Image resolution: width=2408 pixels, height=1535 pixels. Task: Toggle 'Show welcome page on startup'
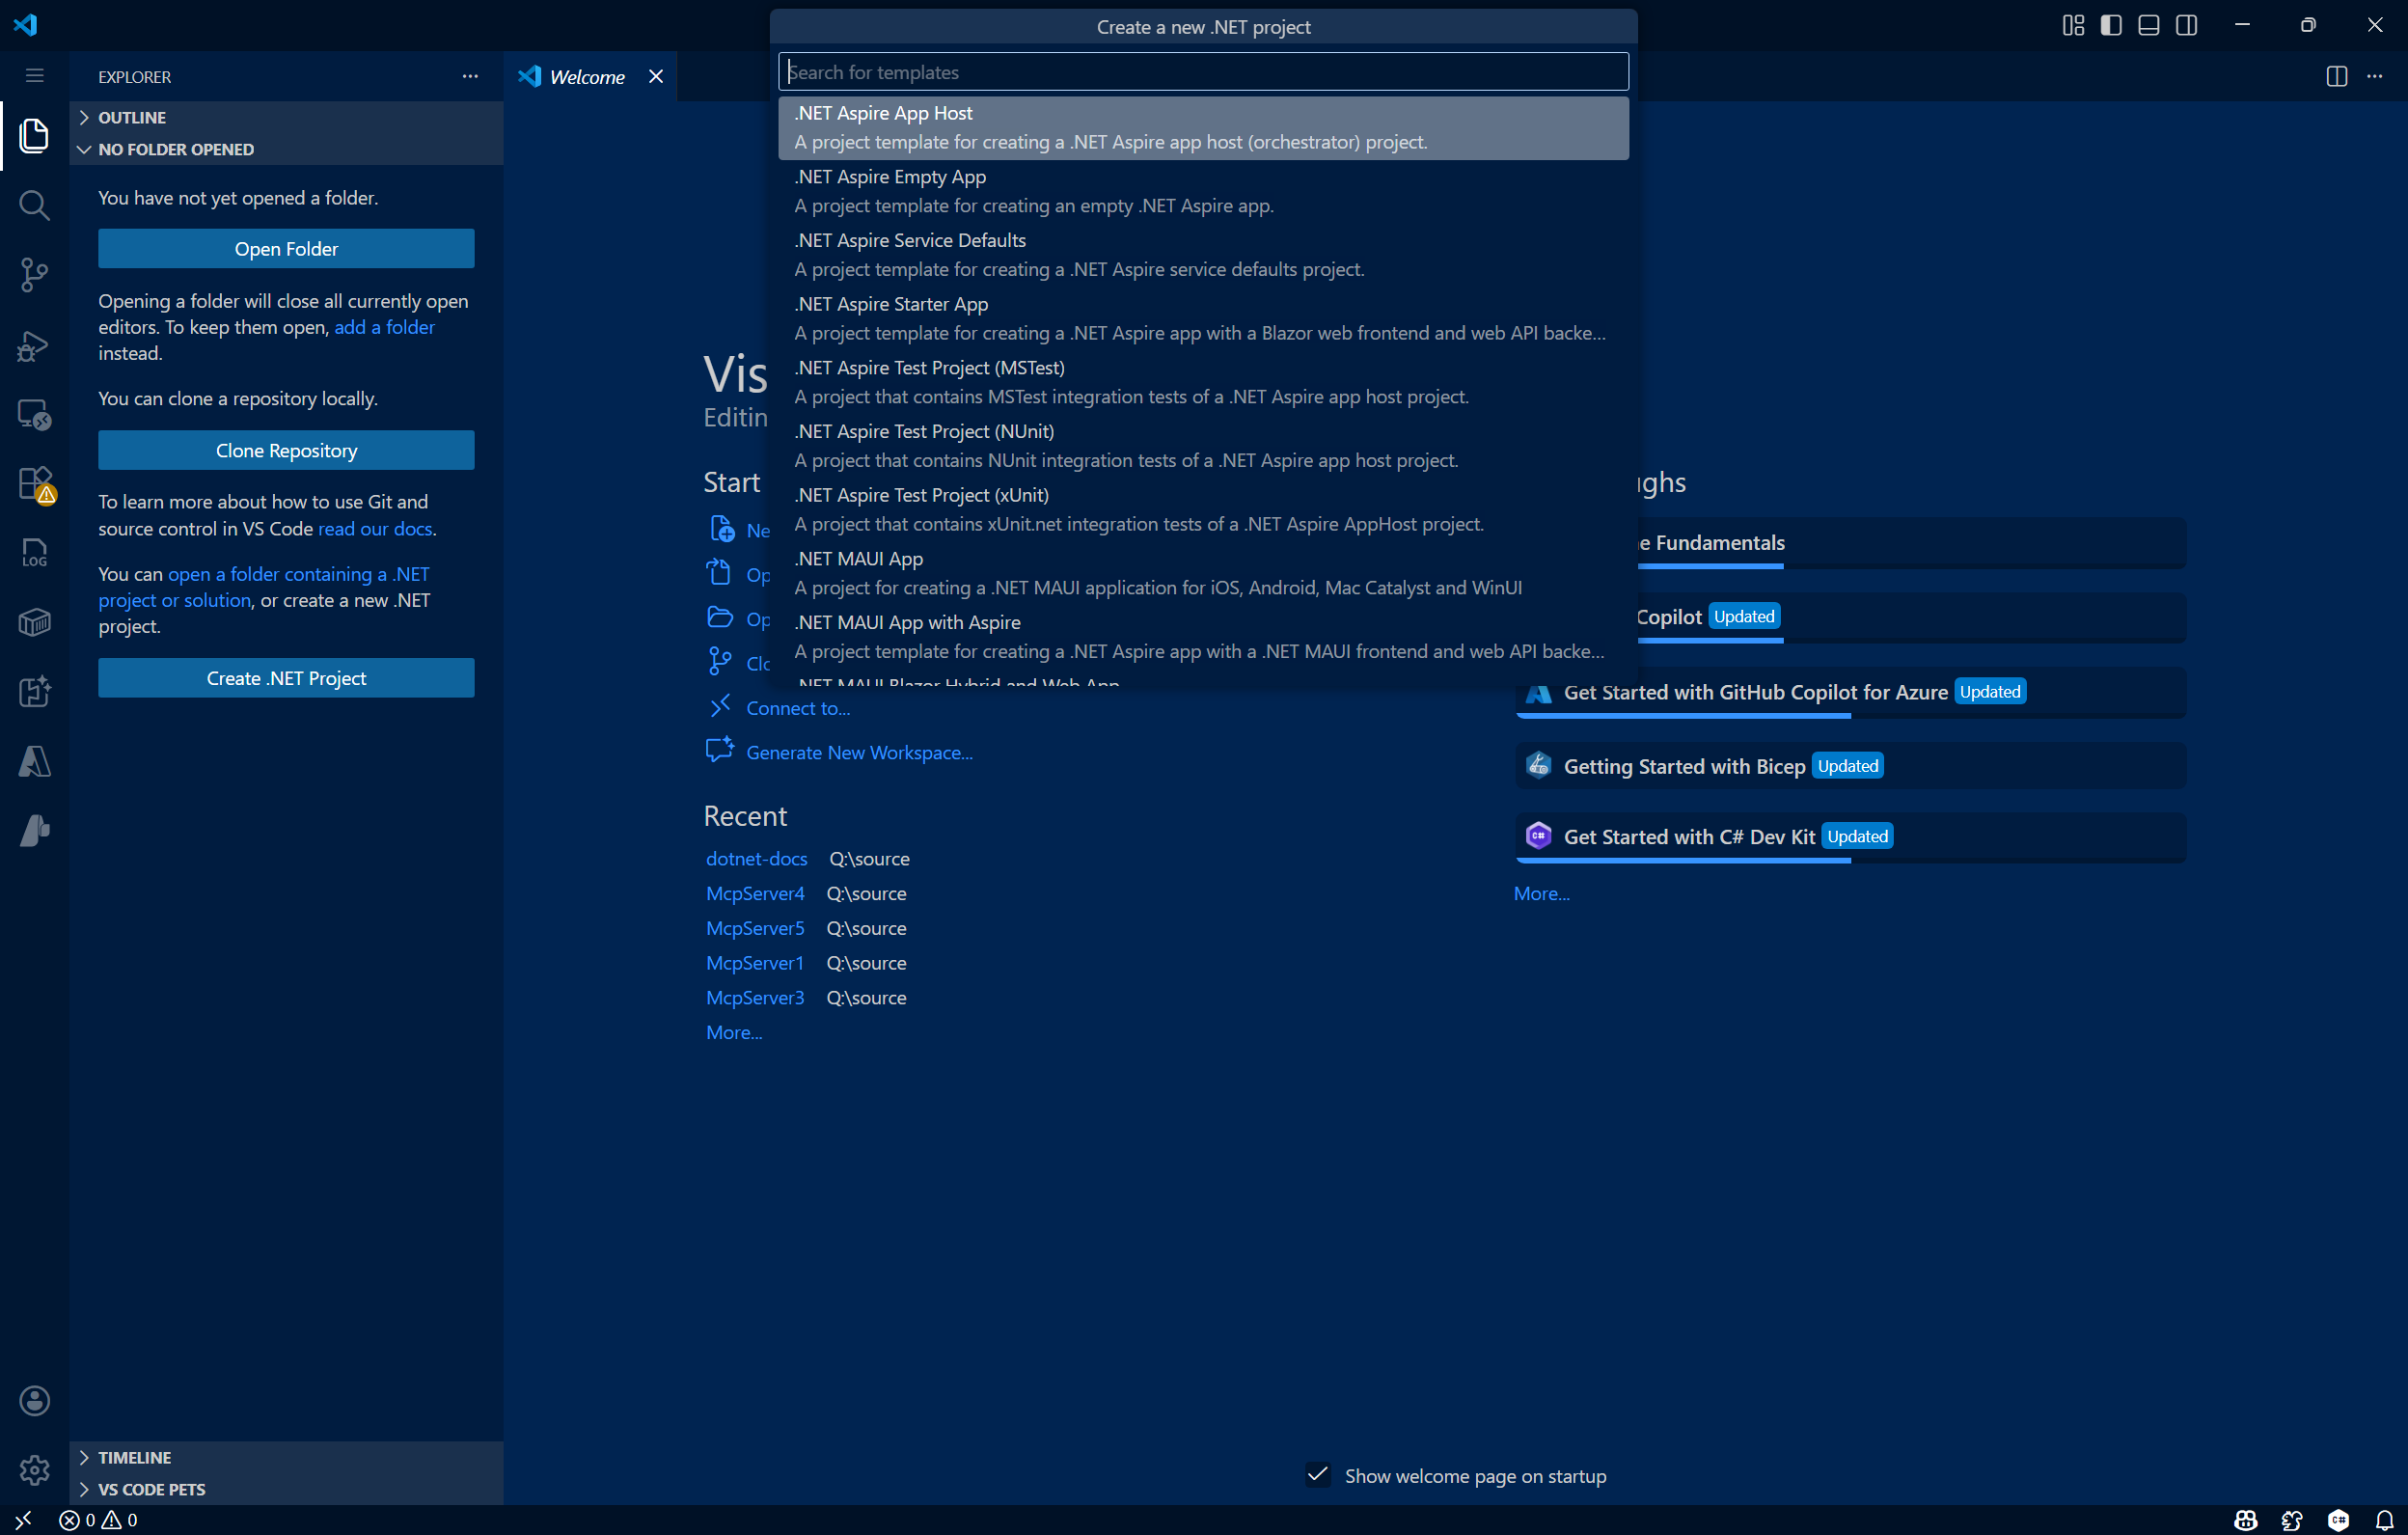[1317, 1475]
